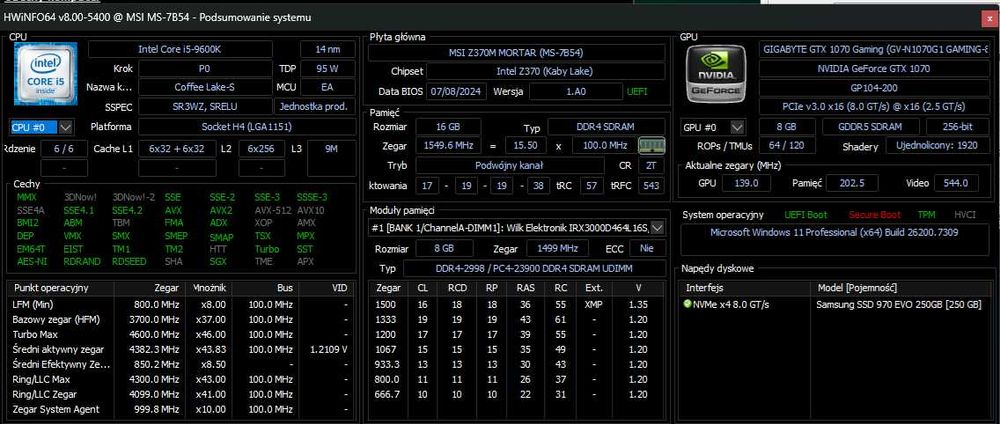Click the GP104-200 chip field
This screenshot has width=1000, height=424.
tap(874, 88)
